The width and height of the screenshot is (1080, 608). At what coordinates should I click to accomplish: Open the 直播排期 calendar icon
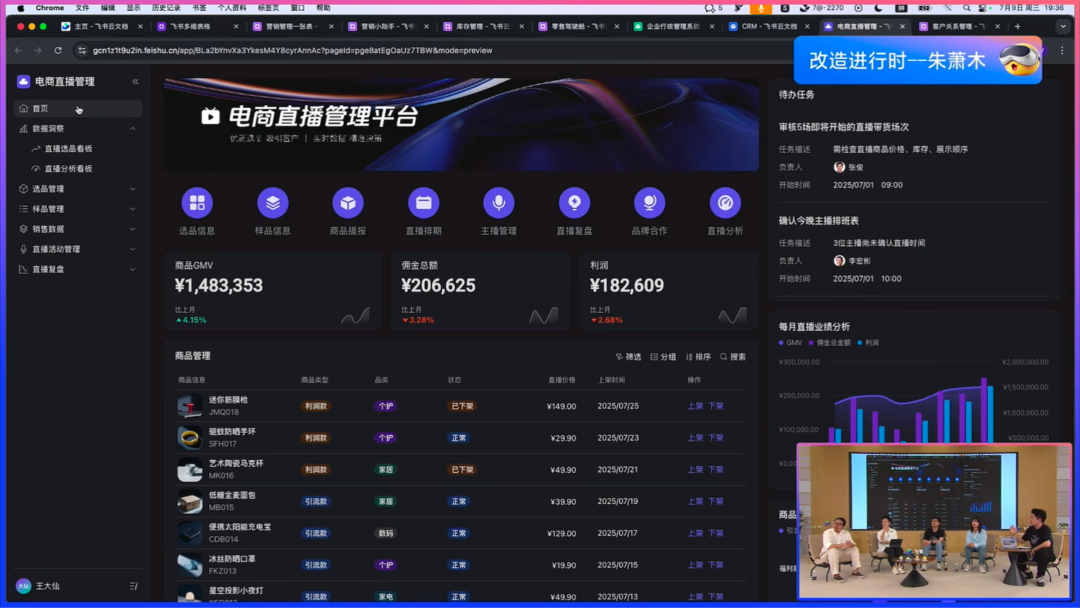[424, 202]
